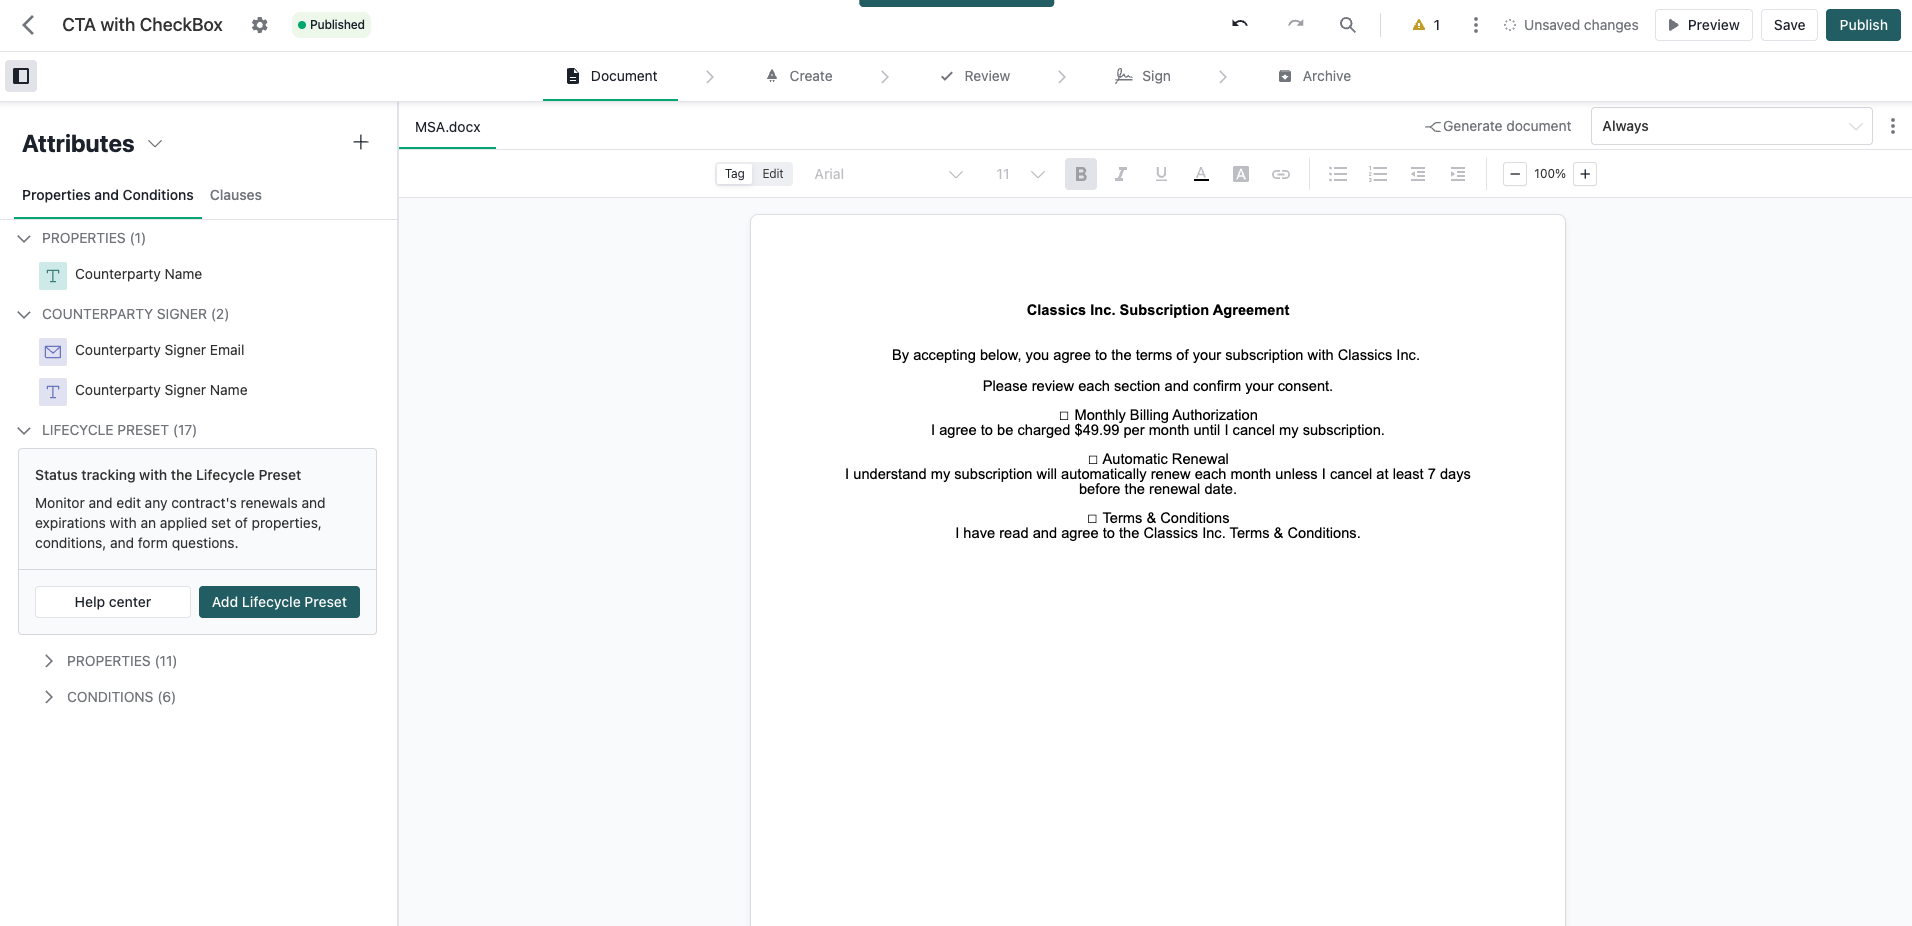Image resolution: width=1912 pixels, height=926 pixels.
Task: Tick the Monthly Billing Authorization checkbox
Action: 1064,416
